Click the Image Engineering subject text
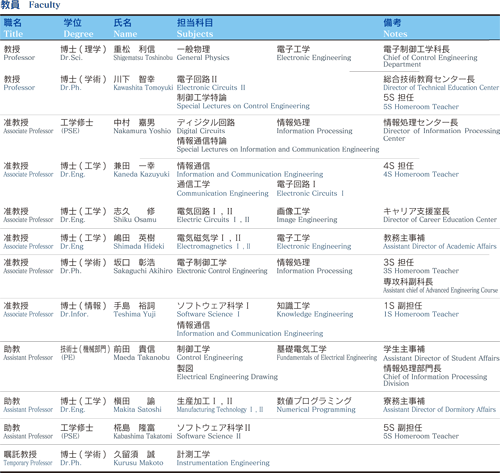Screen dimensions: 500x473 coord(307,220)
